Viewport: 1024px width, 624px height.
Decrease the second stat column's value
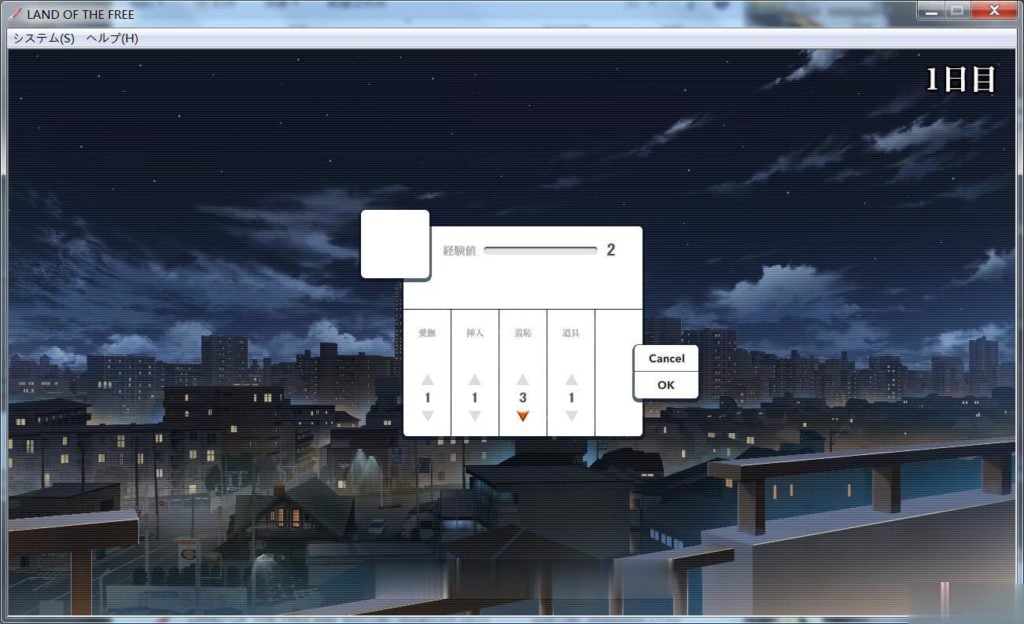click(x=475, y=416)
